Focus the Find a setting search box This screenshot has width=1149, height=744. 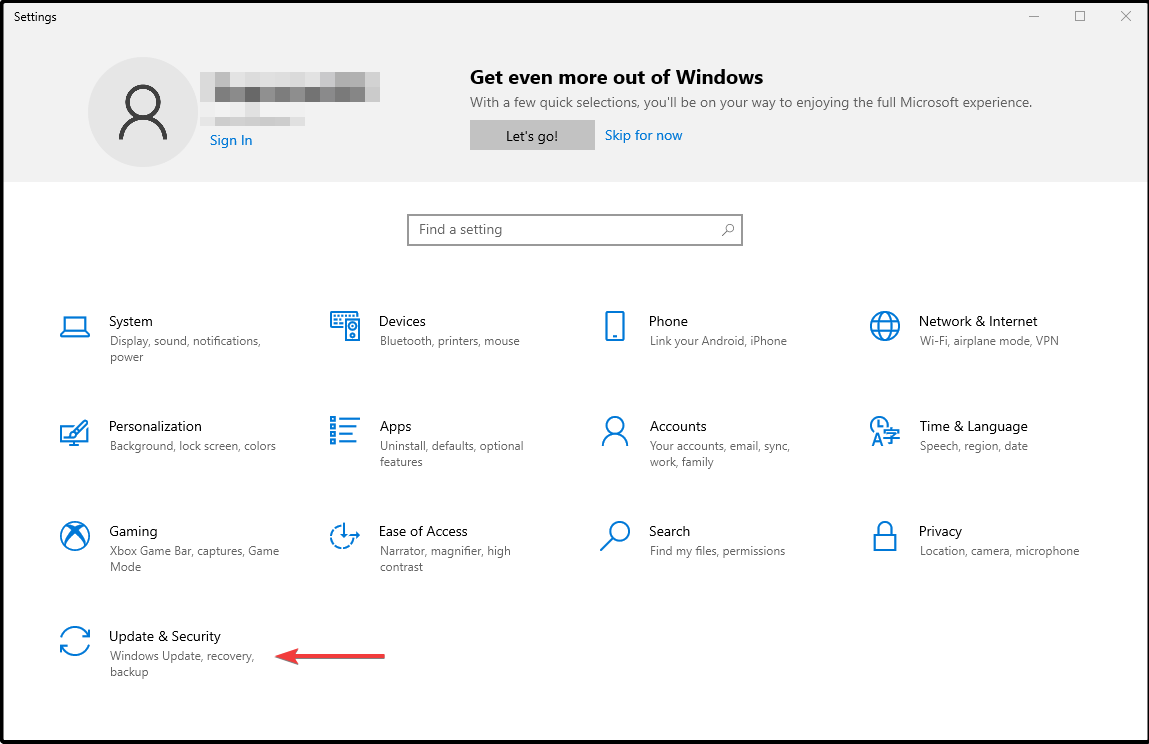tap(565, 230)
